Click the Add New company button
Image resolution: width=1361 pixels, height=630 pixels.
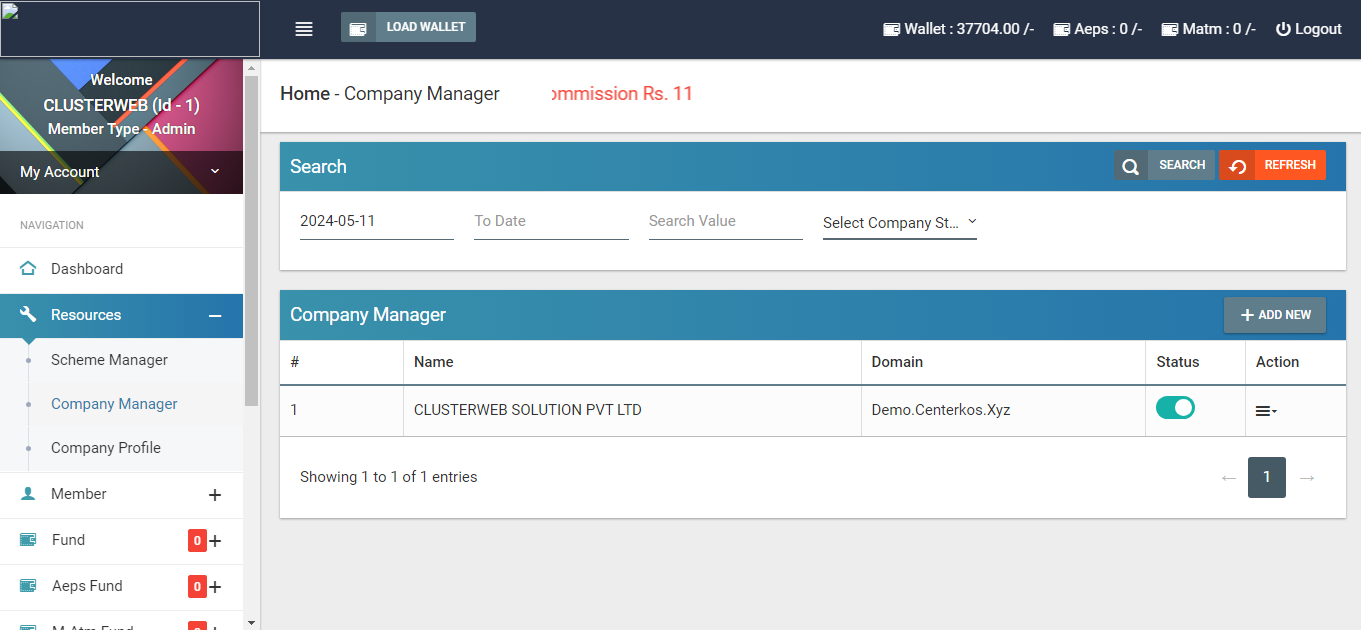point(1274,315)
